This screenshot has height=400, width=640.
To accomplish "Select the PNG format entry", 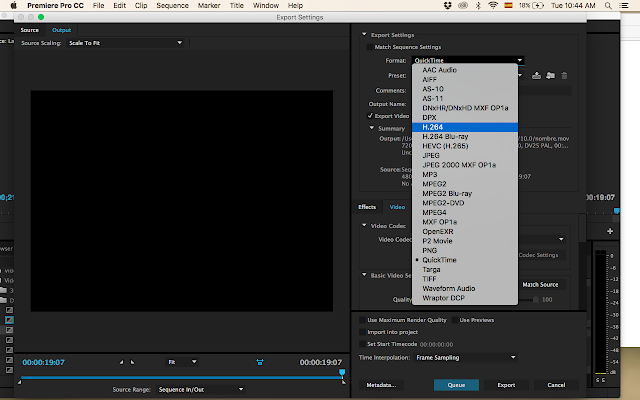I will click(x=465, y=250).
